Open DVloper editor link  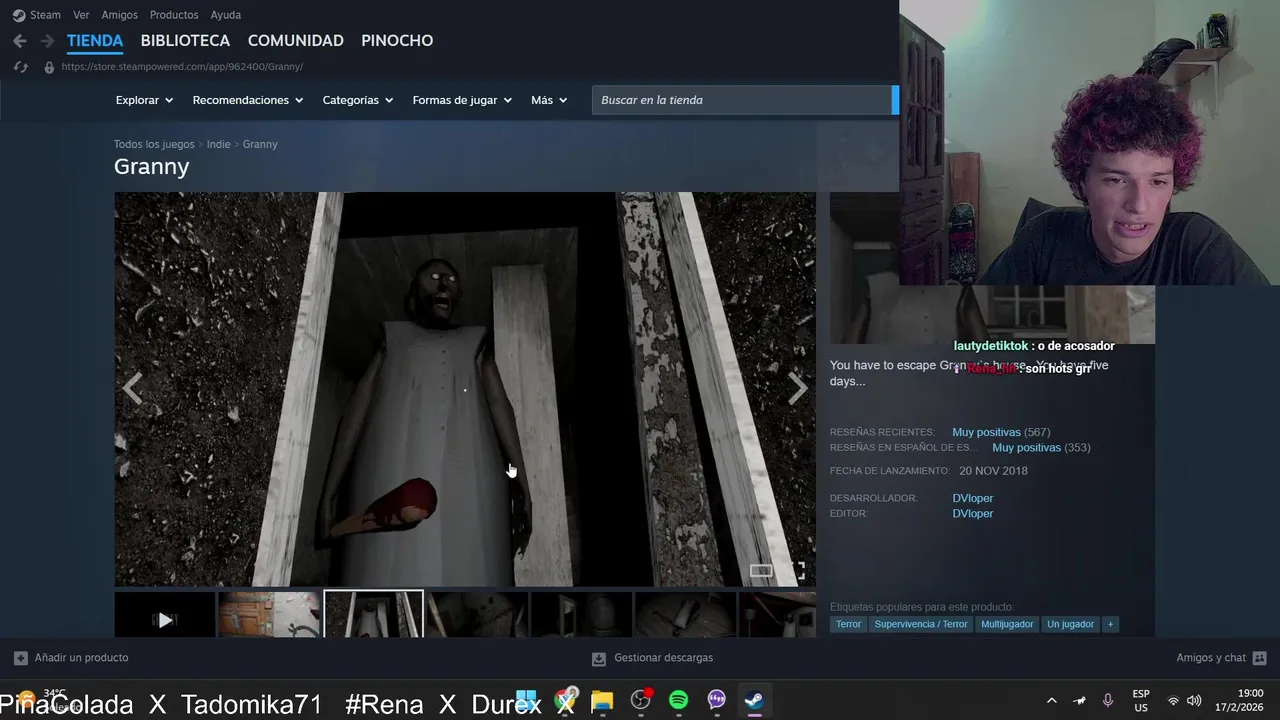point(973,514)
